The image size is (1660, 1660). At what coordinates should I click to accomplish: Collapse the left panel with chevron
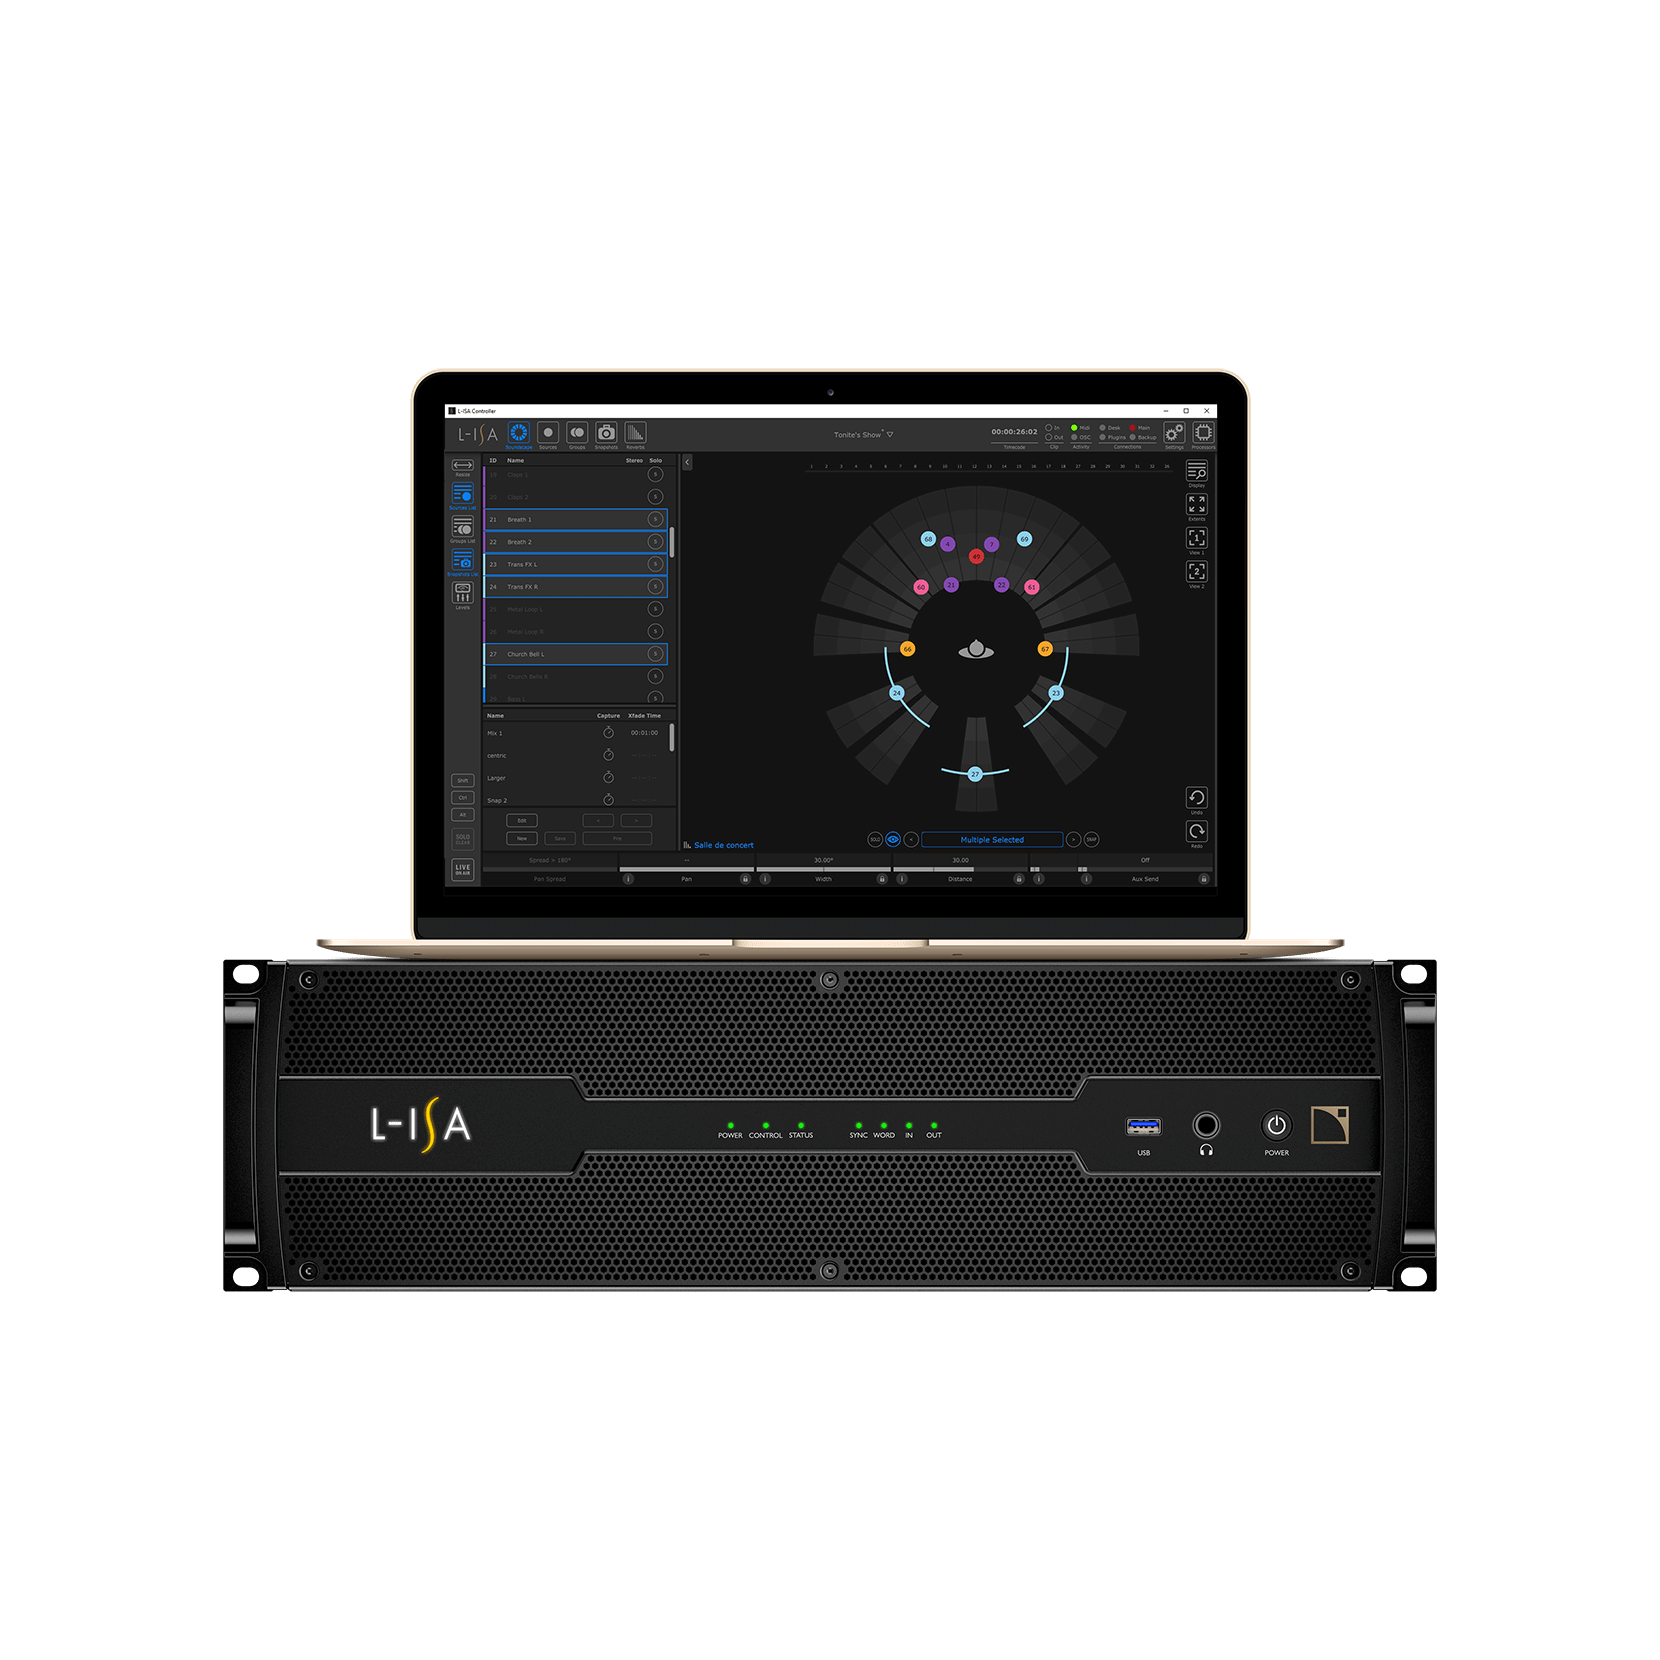pyautogui.click(x=687, y=462)
